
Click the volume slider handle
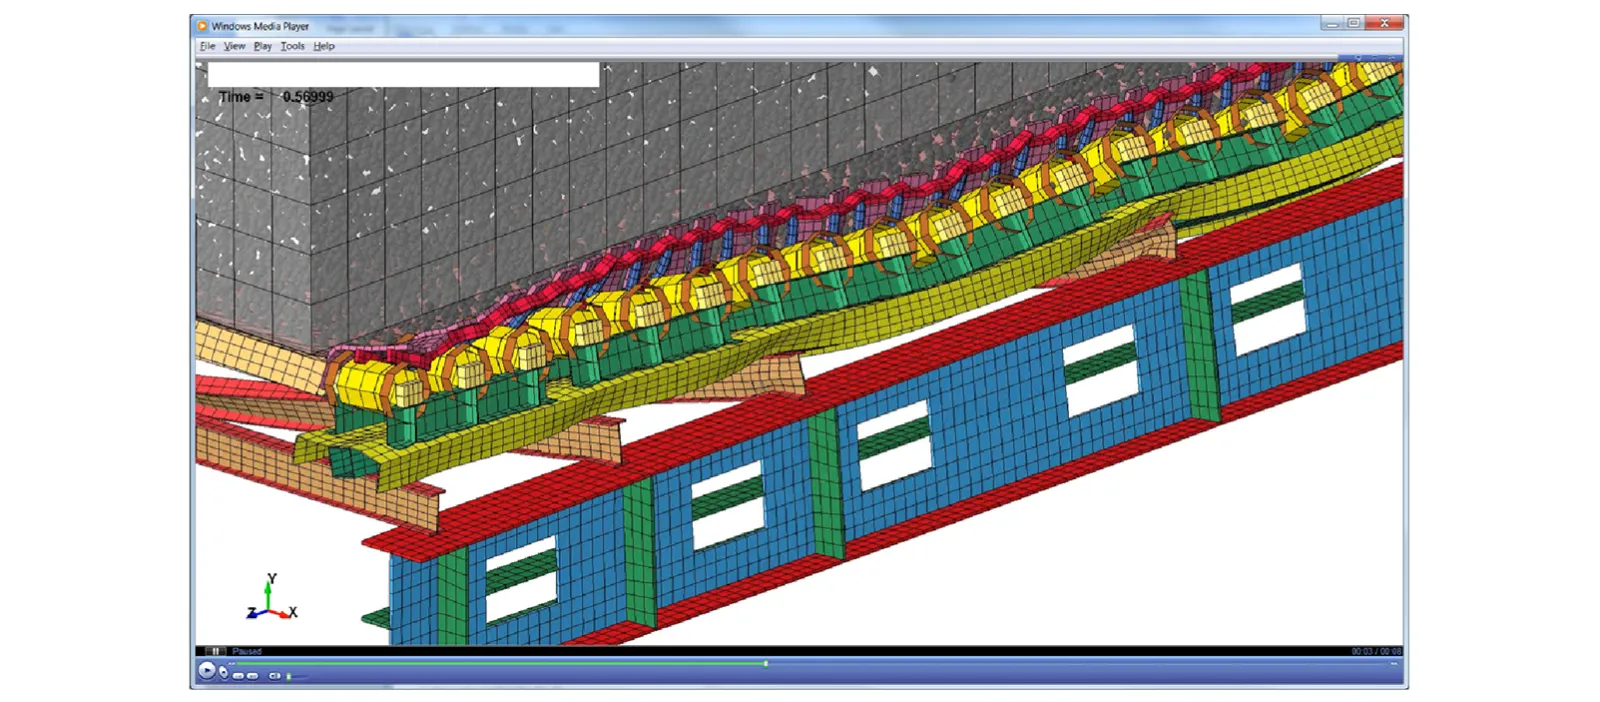(288, 677)
